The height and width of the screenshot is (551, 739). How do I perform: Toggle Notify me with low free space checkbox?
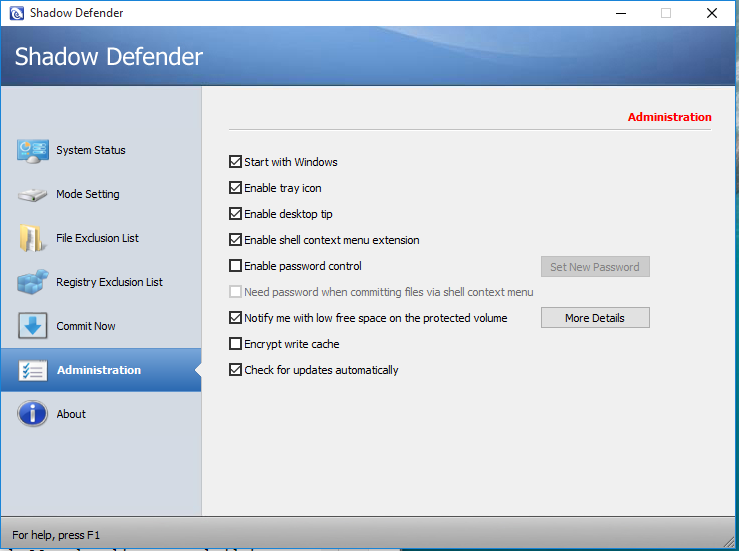(x=235, y=318)
